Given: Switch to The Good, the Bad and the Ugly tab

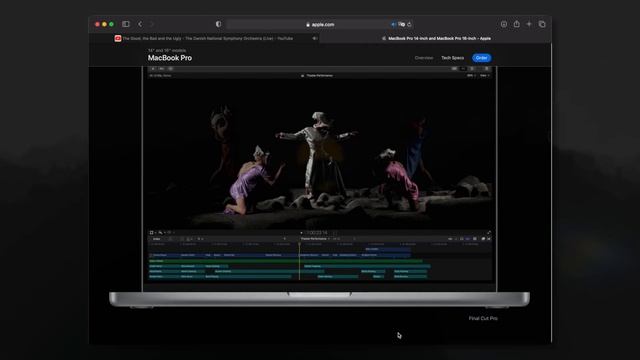Looking at the screenshot, I should 204,38.
